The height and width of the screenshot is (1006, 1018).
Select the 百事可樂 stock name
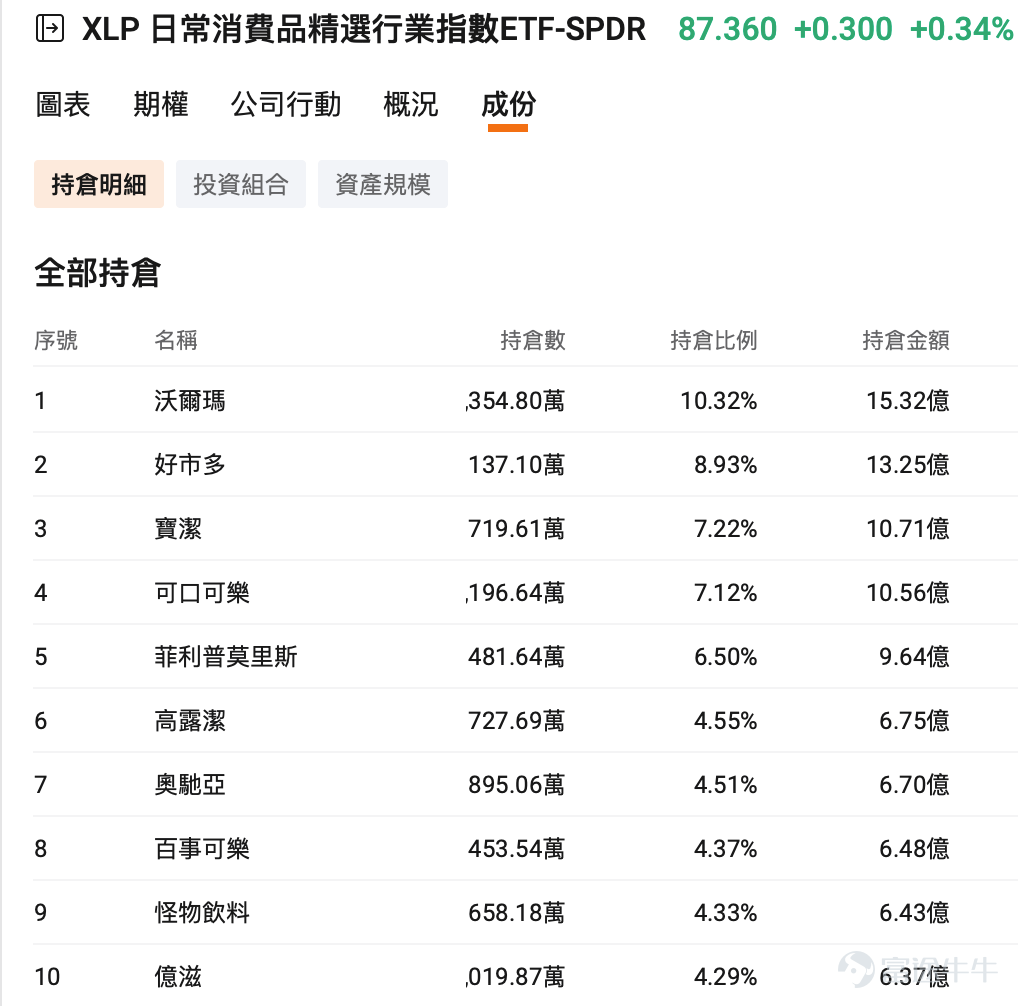(x=202, y=849)
